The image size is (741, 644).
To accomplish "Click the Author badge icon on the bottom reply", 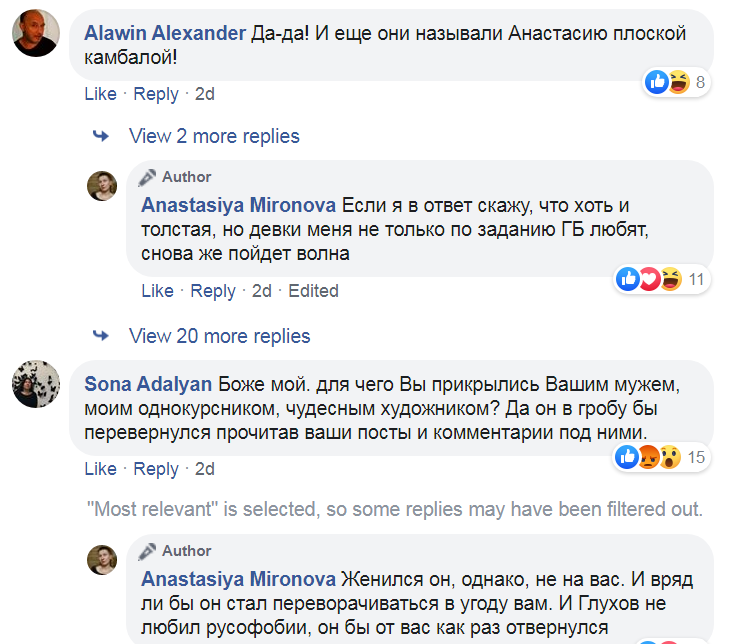I will tap(148, 551).
